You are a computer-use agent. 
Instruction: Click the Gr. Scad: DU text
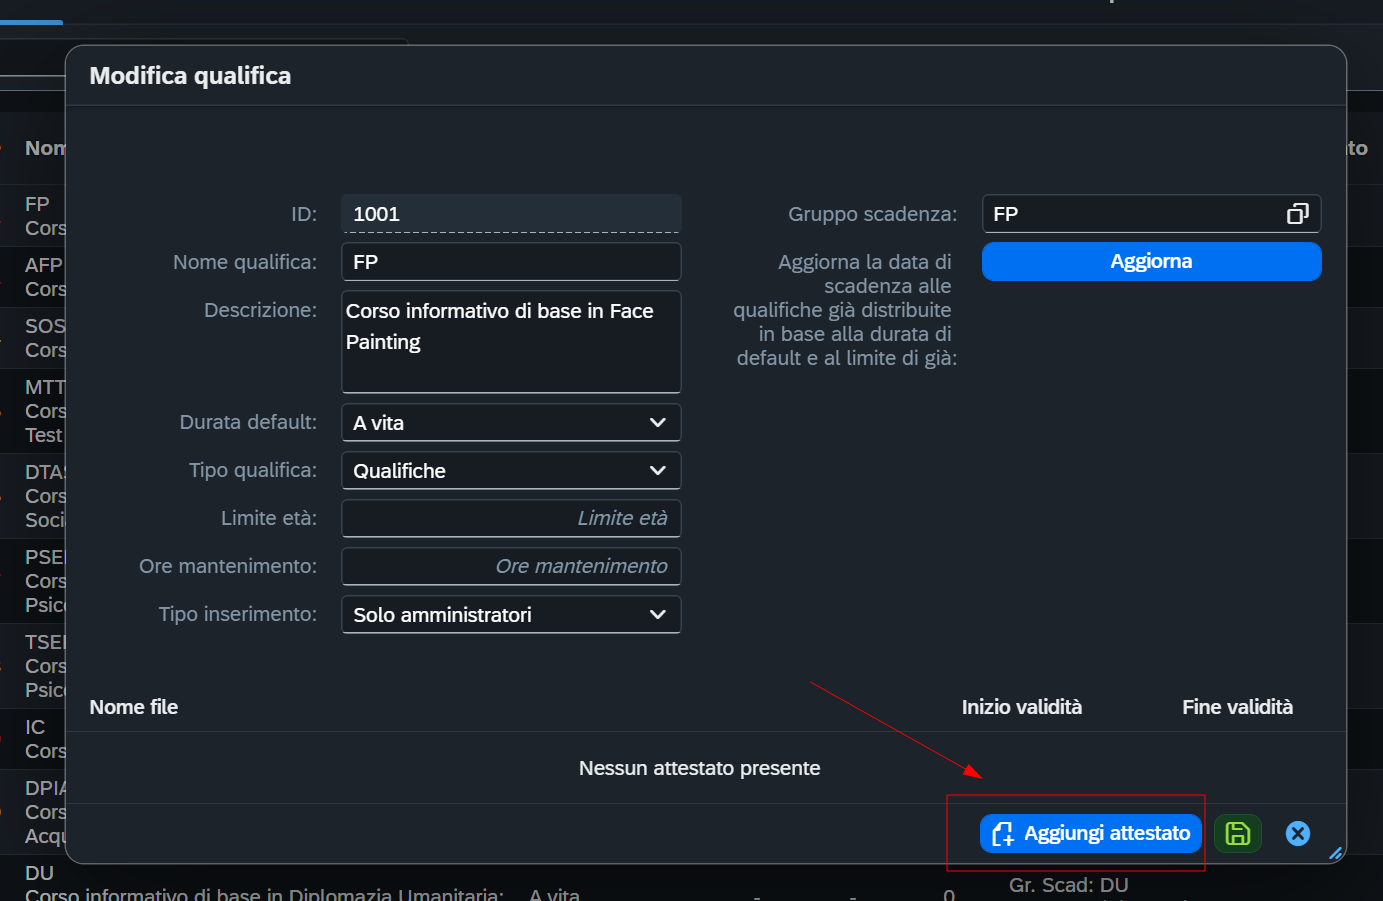1068,885
